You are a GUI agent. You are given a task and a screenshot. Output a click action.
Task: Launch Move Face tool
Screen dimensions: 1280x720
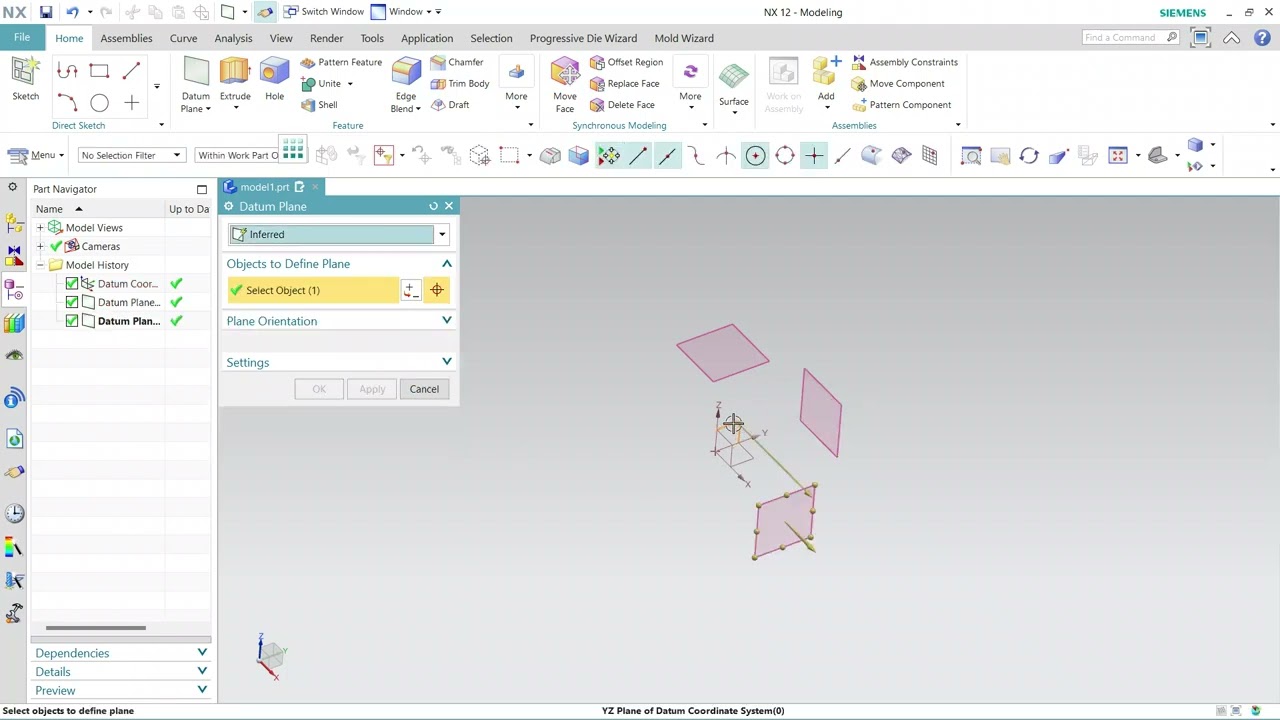pyautogui.click(x=565, y=85)
